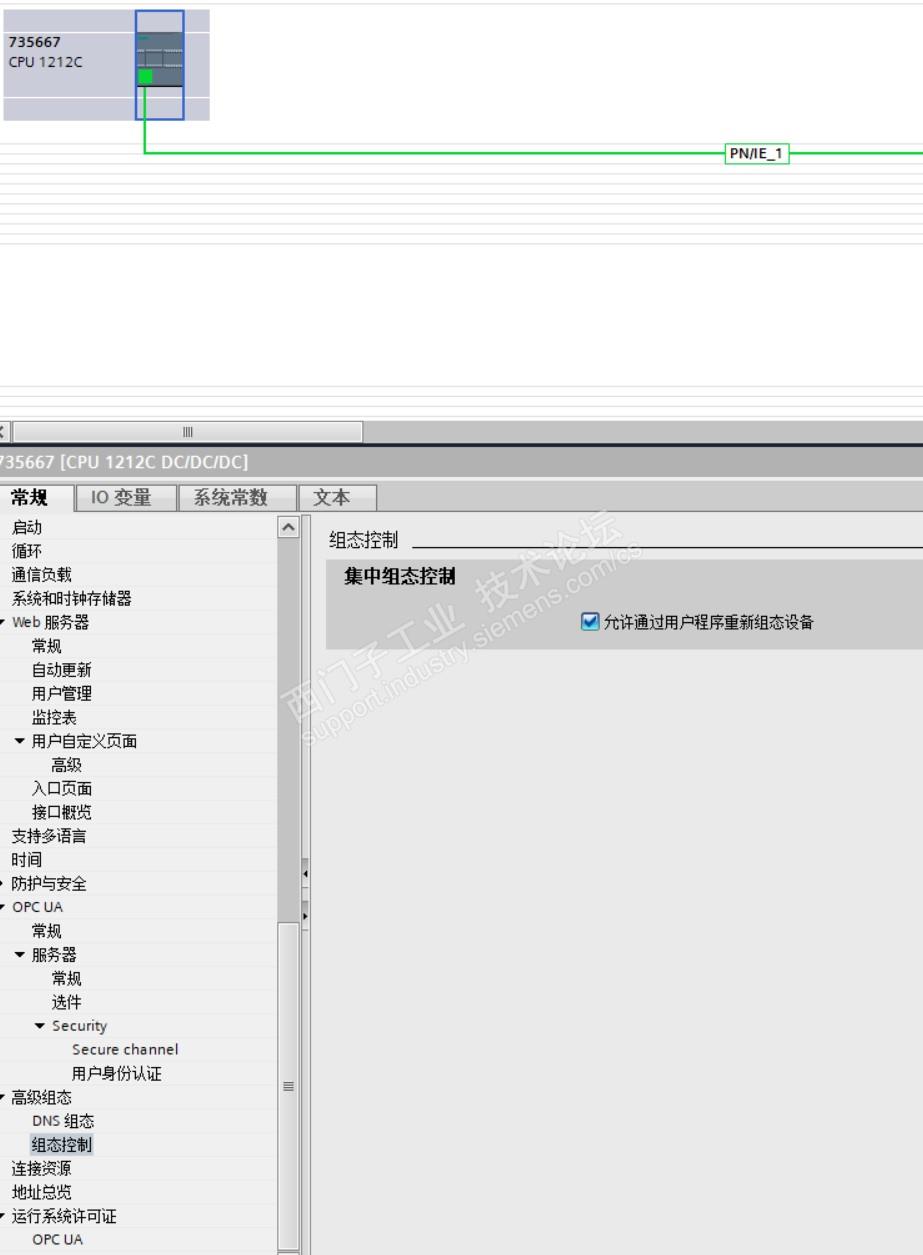Click the tree scrollbar up arrow
Screen dimensions: 923x1255
pos(288,526)
